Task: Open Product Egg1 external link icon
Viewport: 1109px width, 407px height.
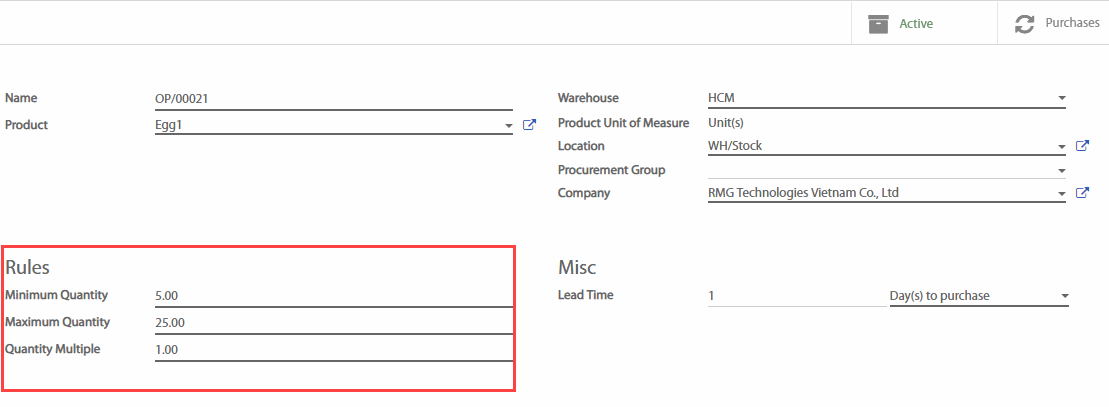Action: tap(529, 125)
